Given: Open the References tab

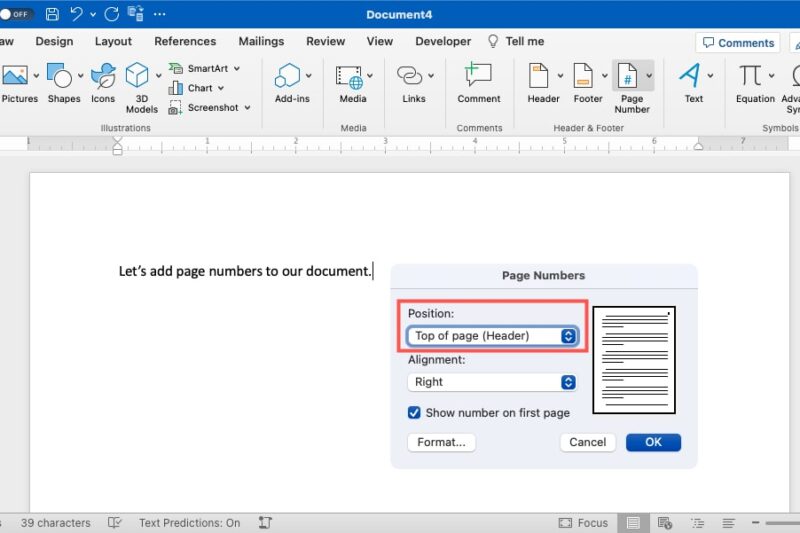Looking at the screenshot, I should (x=185, y=41).
